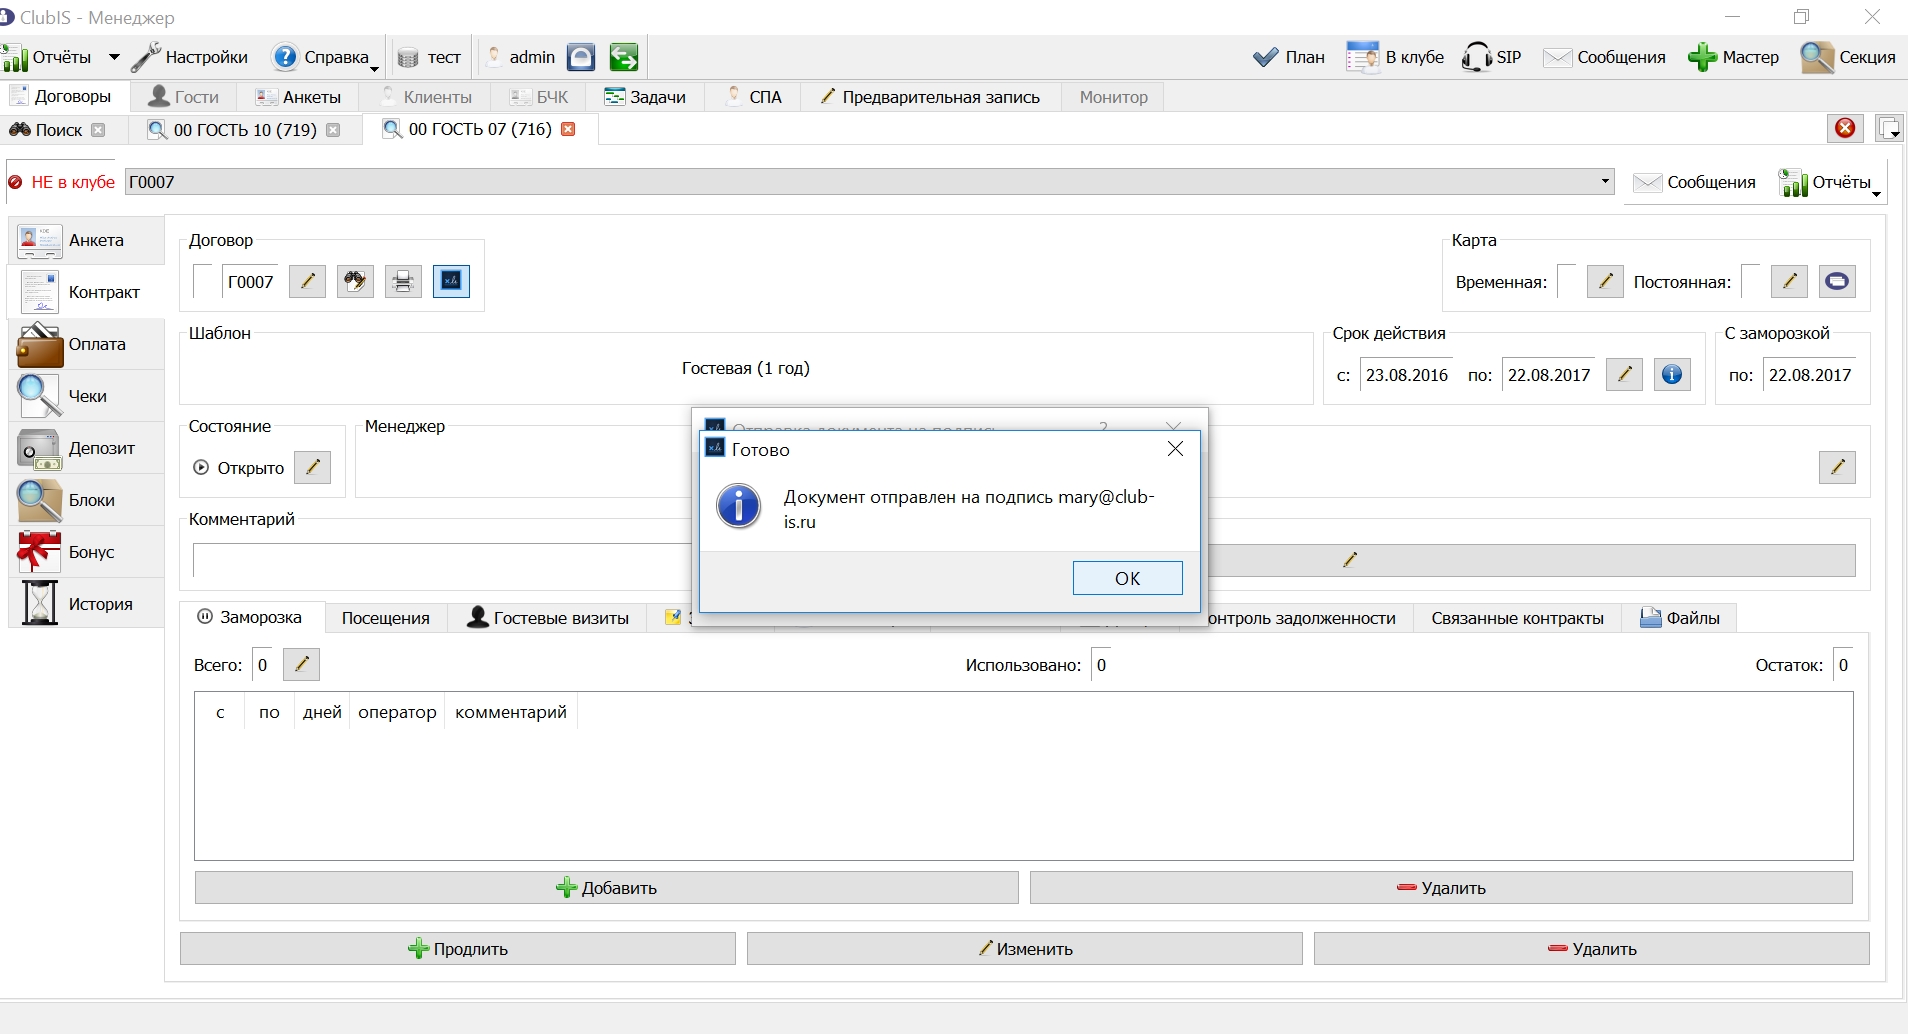This screenshot has width=1908, height=1034.
Task: Toggle the checkbox beside contract number Г0007
Action: (x=203, y=282)
